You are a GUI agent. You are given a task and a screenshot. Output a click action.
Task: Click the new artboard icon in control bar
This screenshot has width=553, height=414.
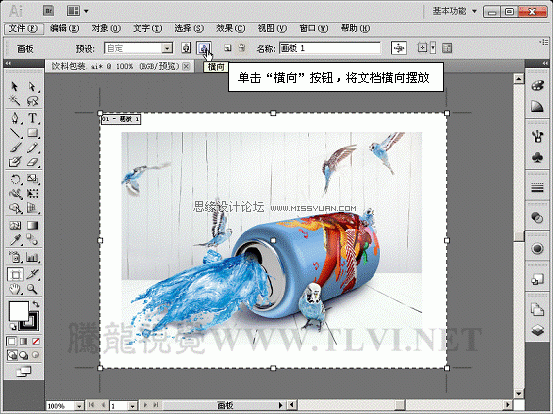[x=228, y=48]
